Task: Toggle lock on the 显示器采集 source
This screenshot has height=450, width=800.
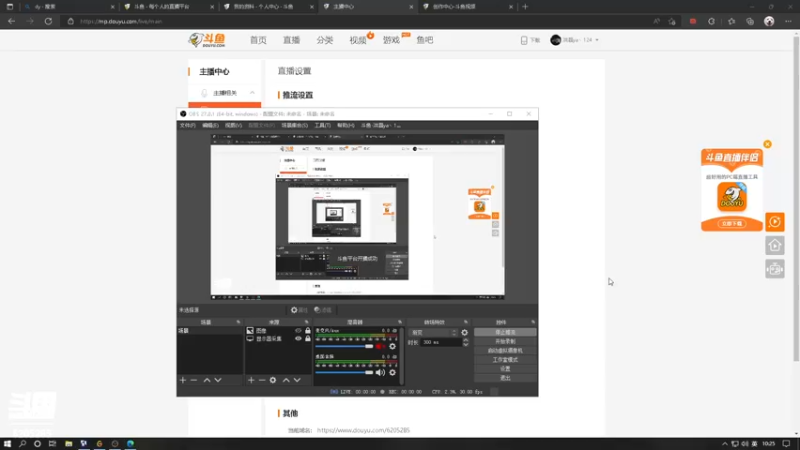Action: tap(308, 338)
